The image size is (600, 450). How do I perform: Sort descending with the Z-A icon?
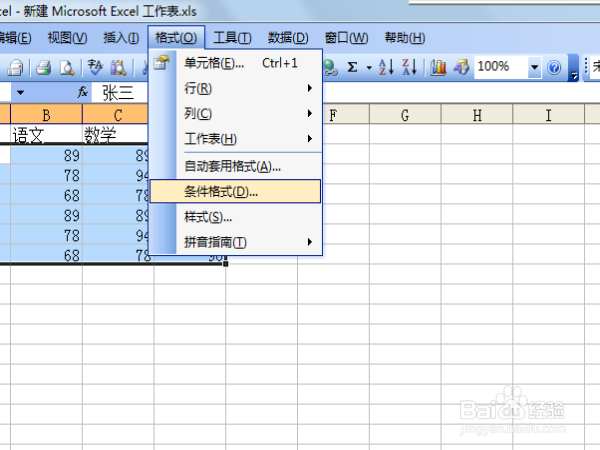pyautogui.click(x=409, y=67)
